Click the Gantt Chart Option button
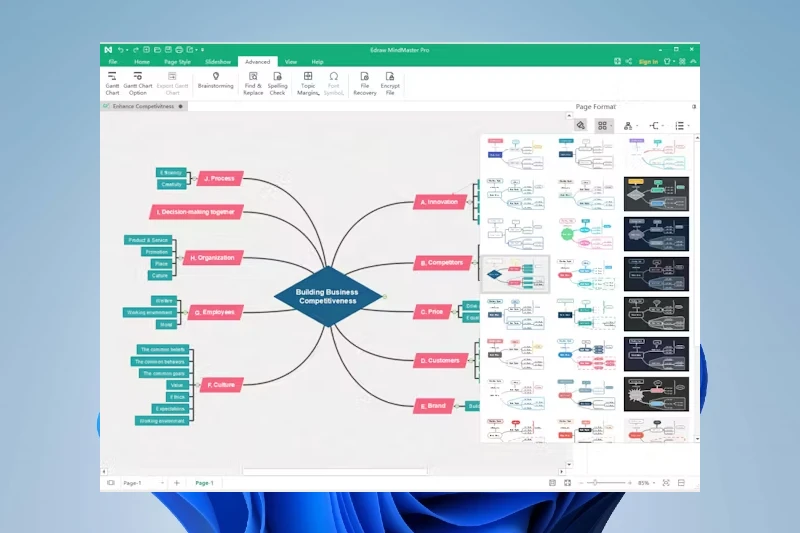The width and height of the screenshot is (800, 533). [x=138, y=82]
